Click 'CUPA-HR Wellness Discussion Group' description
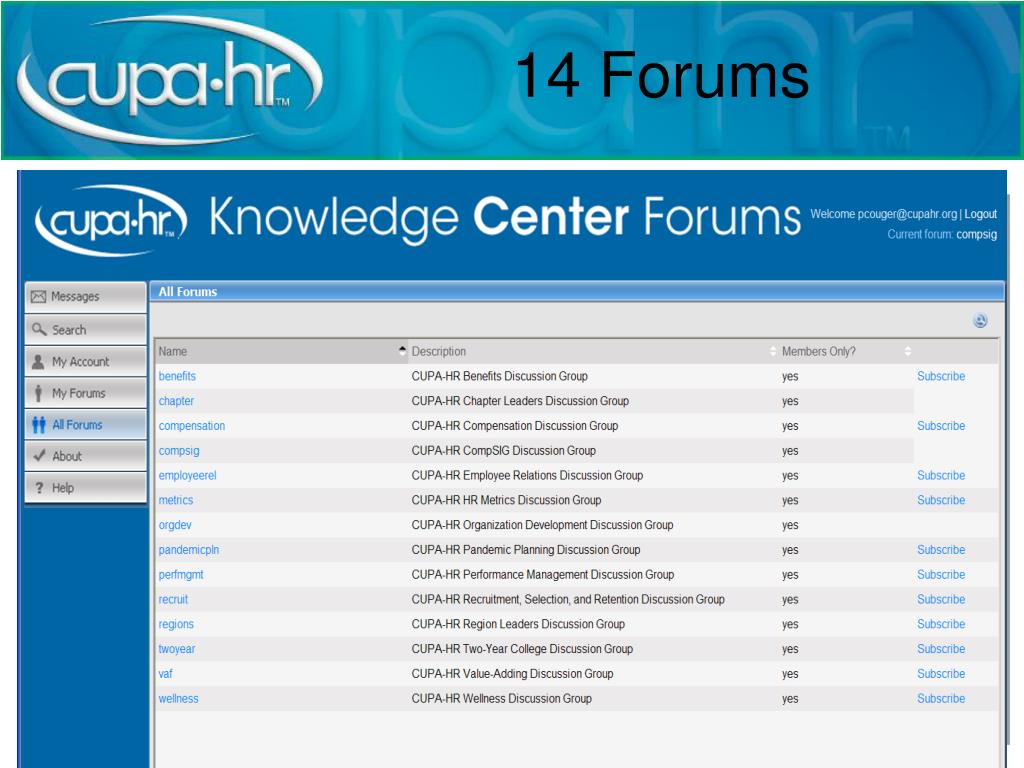The image size is (1024, 768). (502, 699)
